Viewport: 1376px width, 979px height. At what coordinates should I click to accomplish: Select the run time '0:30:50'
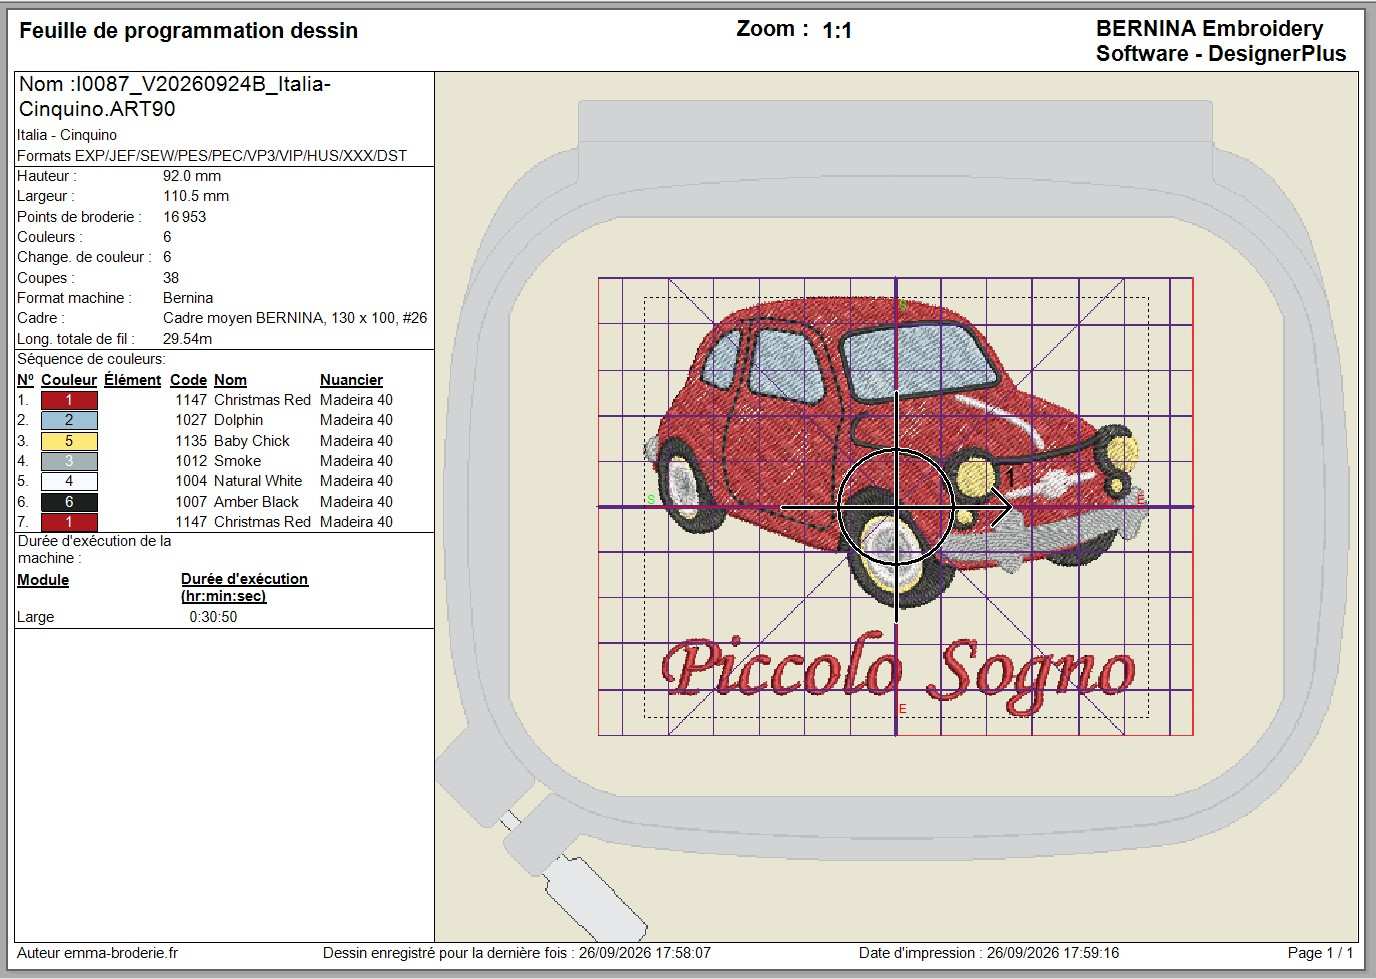pos(213,617)
